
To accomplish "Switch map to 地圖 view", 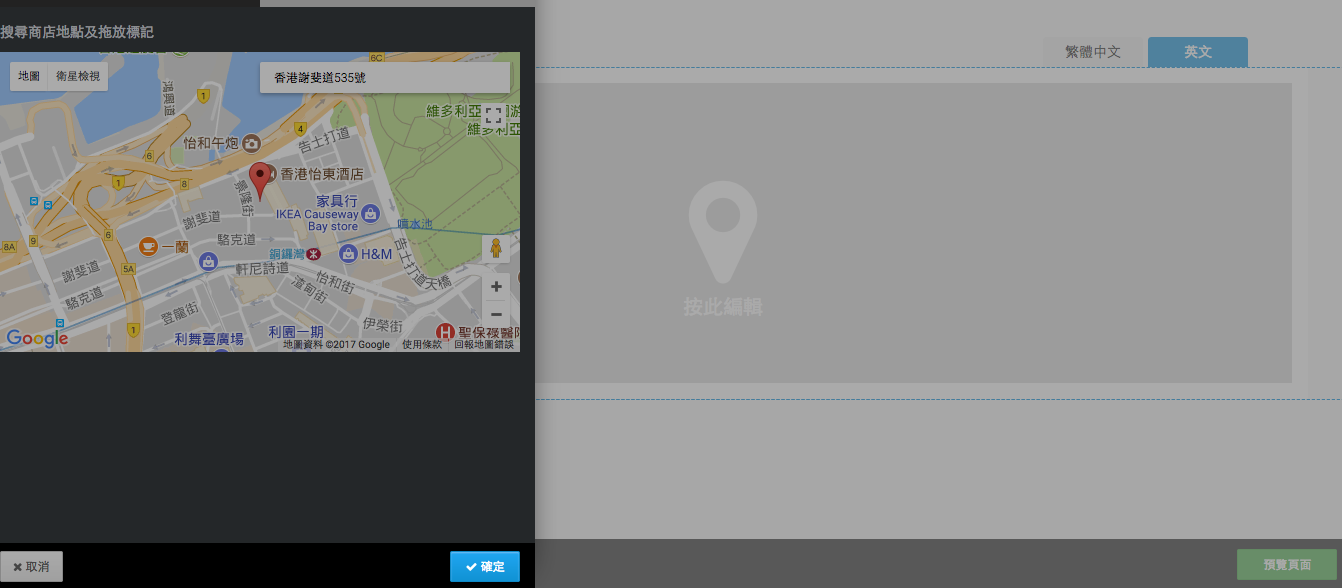I will [29, 76].
